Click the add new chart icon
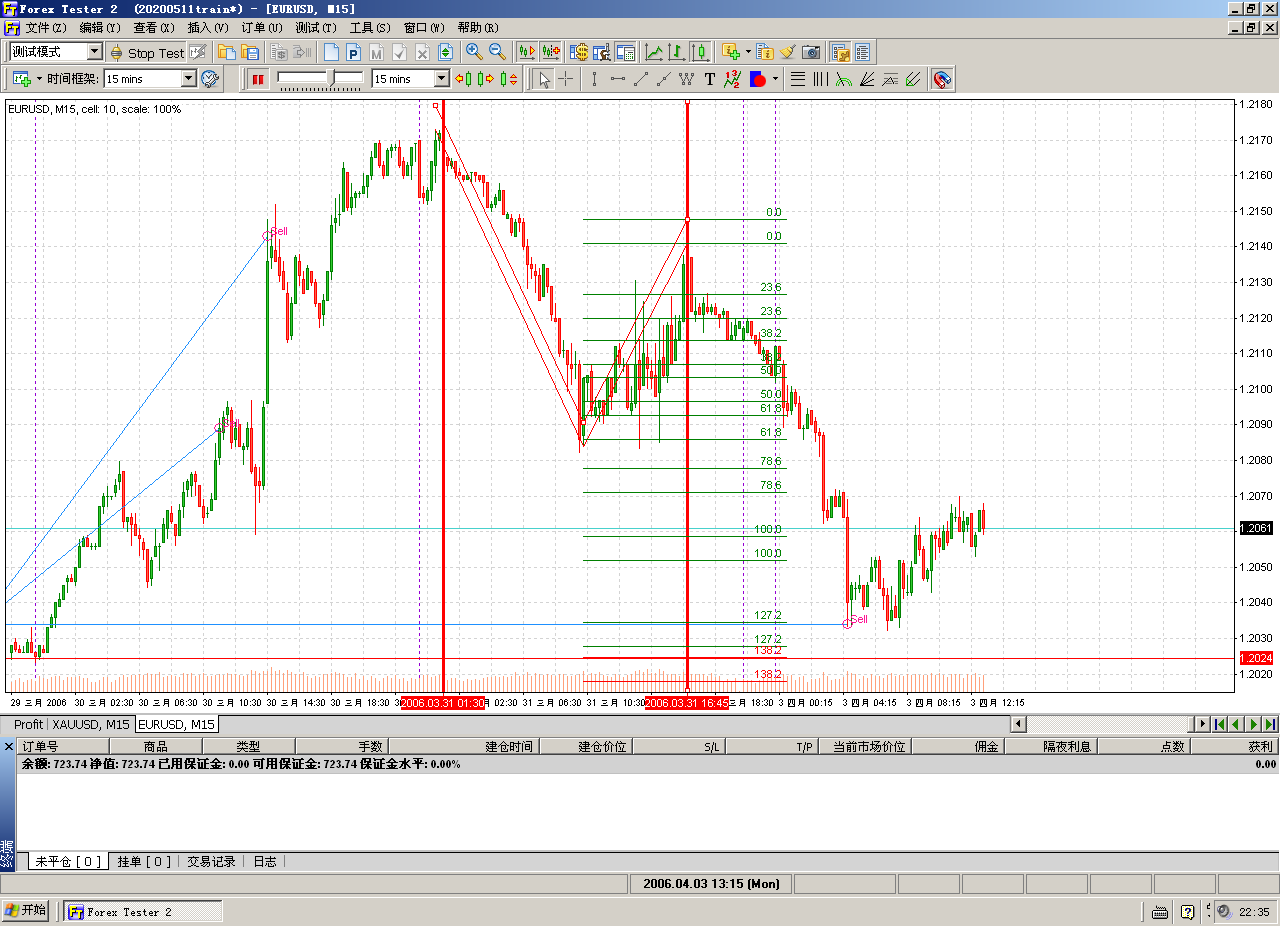 pos(22,79)
